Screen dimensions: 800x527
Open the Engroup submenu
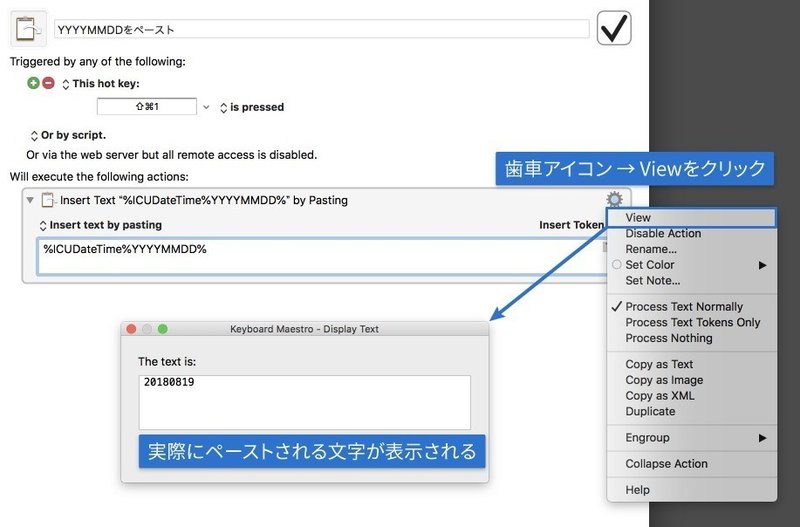click(691, 438)
